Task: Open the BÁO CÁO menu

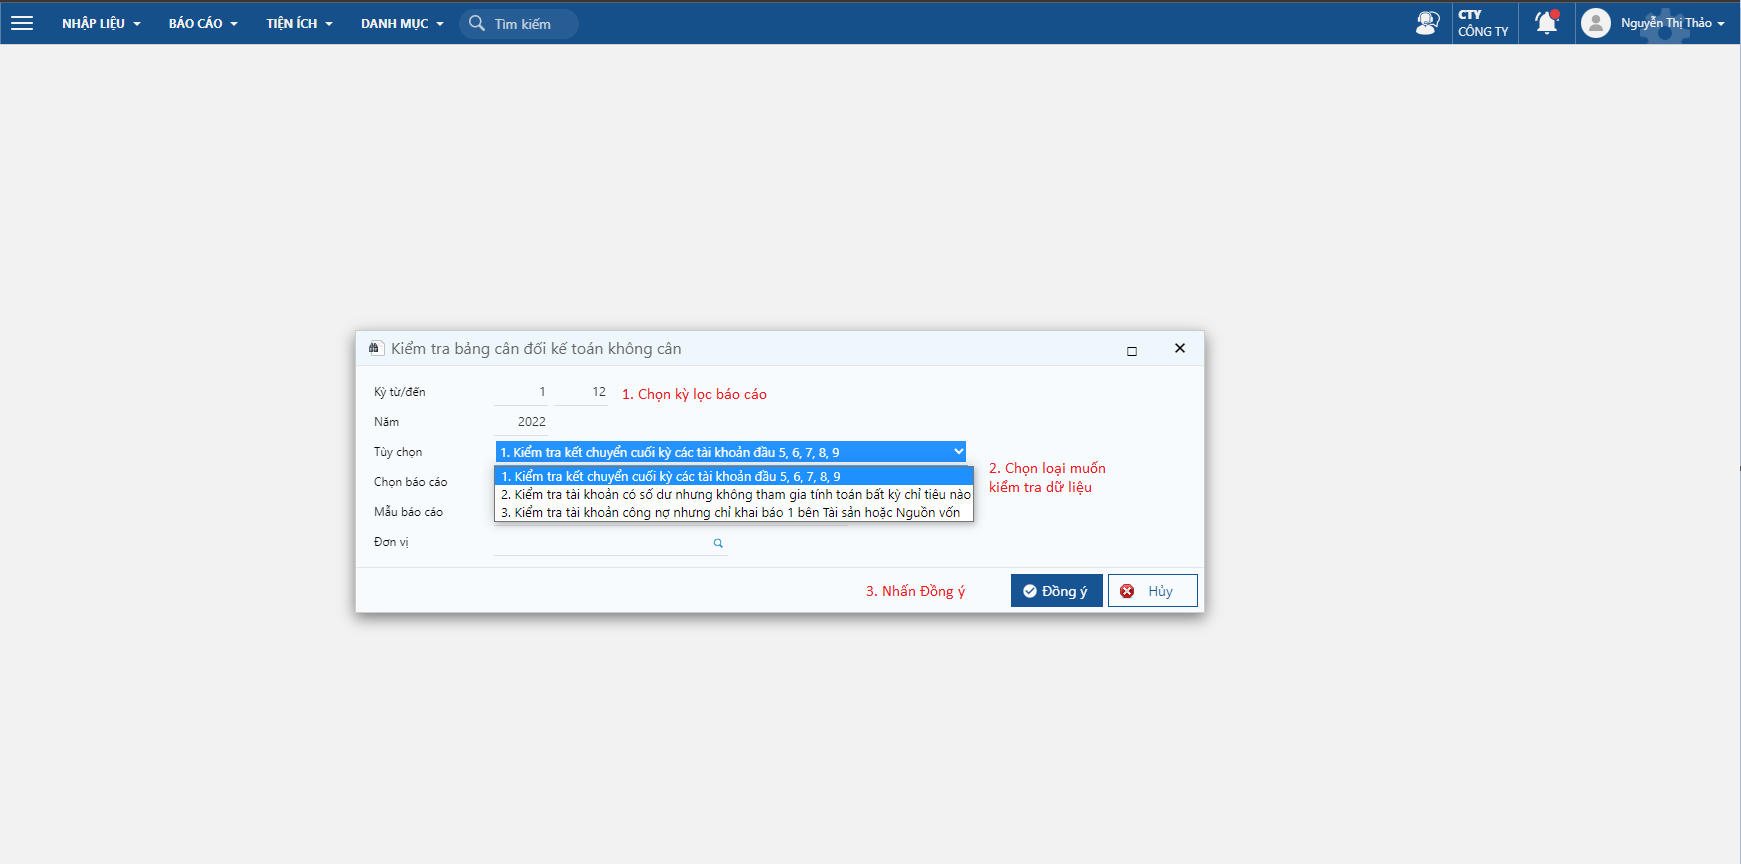Action: coord(203,23)
